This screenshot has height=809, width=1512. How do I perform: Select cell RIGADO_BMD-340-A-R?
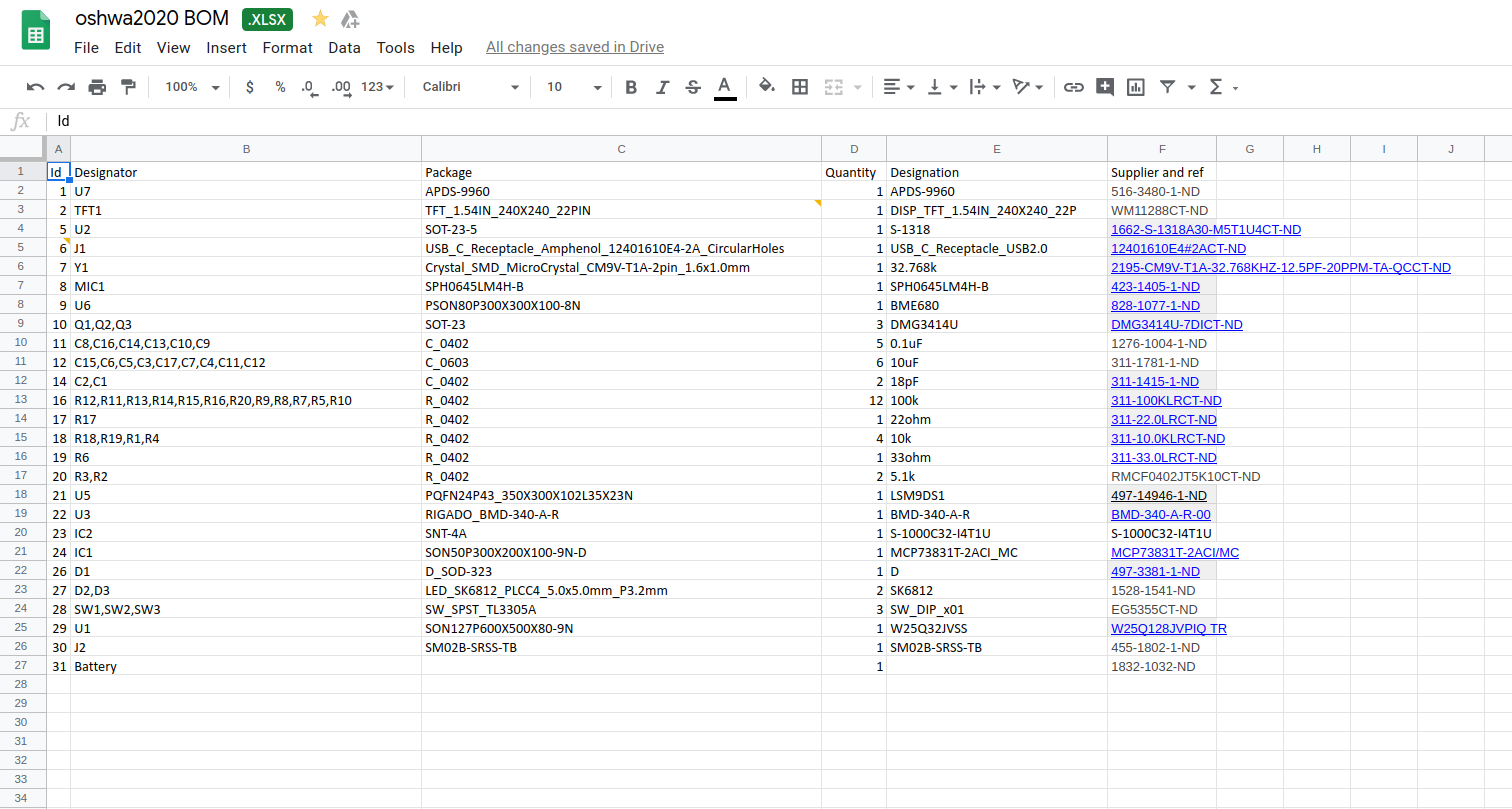click(621, 514)
